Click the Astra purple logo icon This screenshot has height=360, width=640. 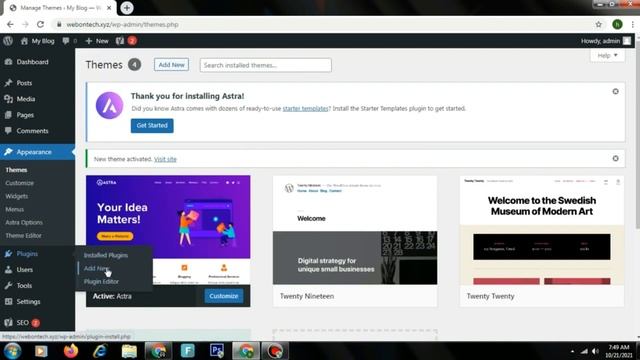pos(109,105)
